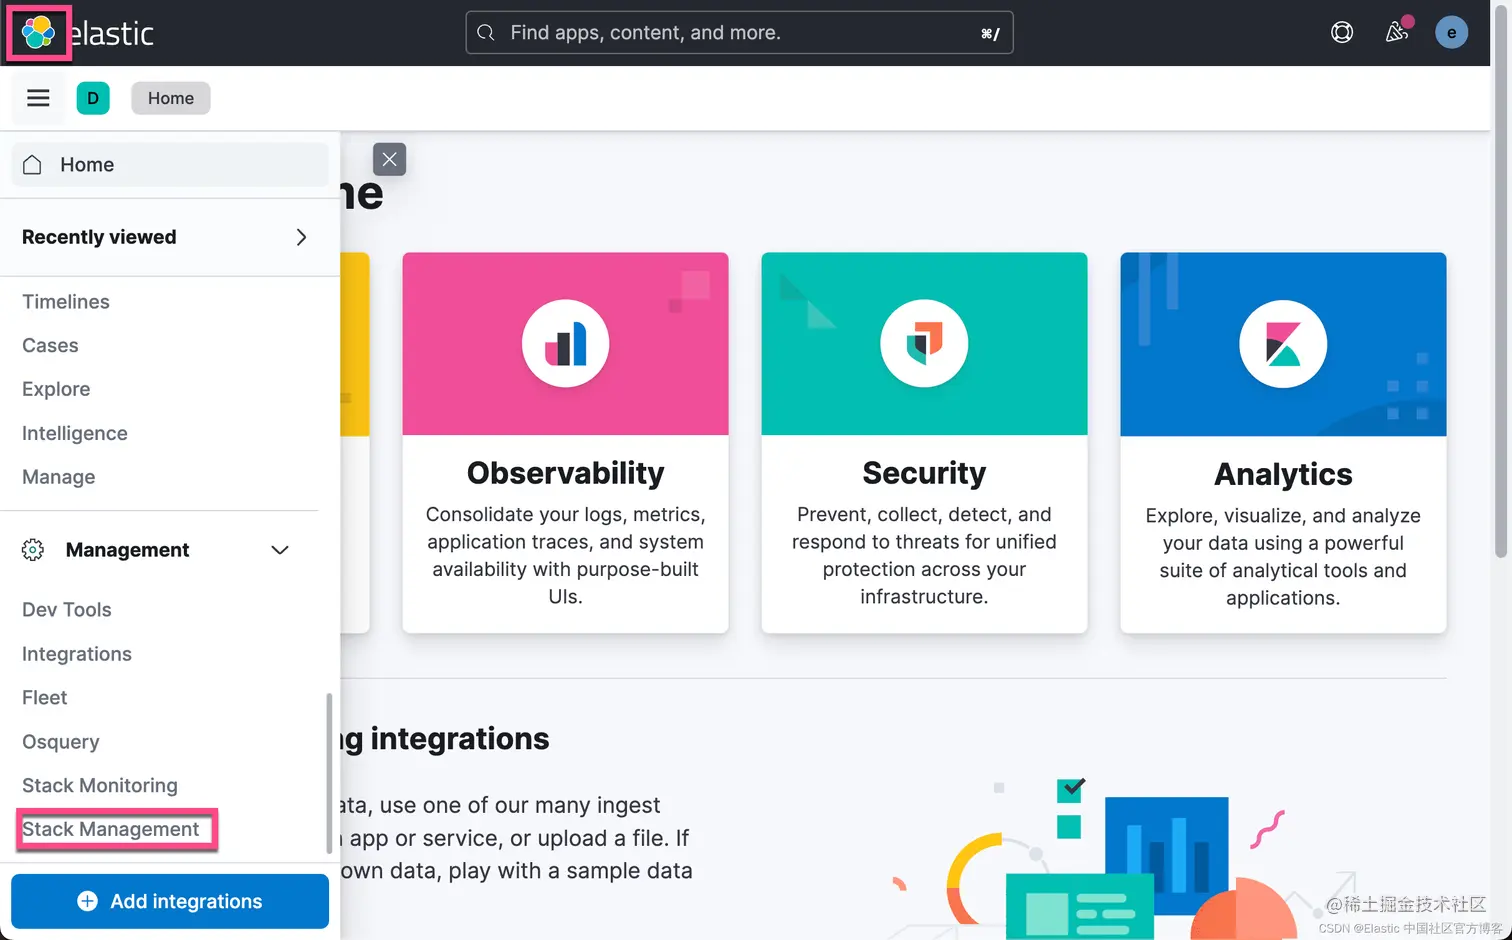Click the Home breadcrumb

pyautogui.click(x=171, y=98)
